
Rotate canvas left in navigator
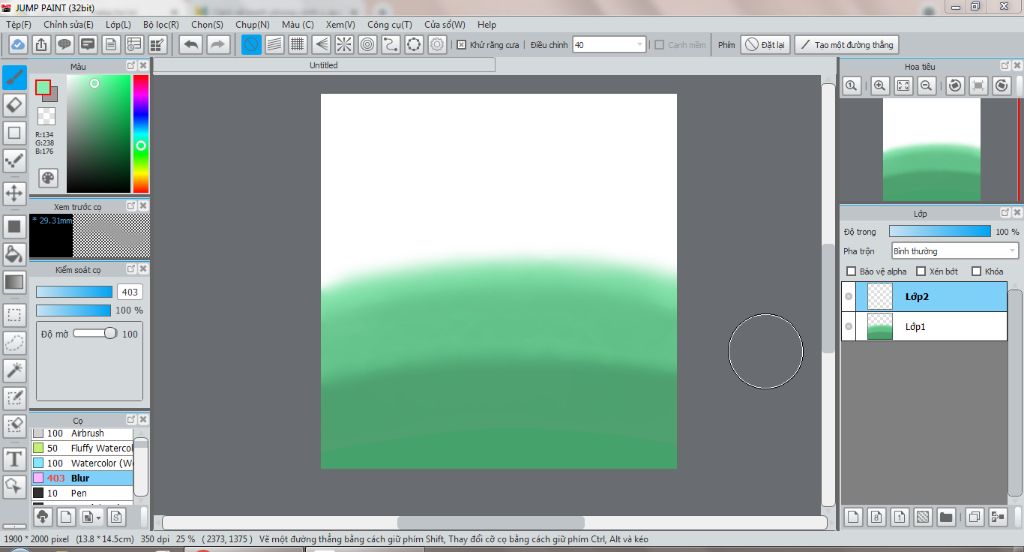(955, 86)
